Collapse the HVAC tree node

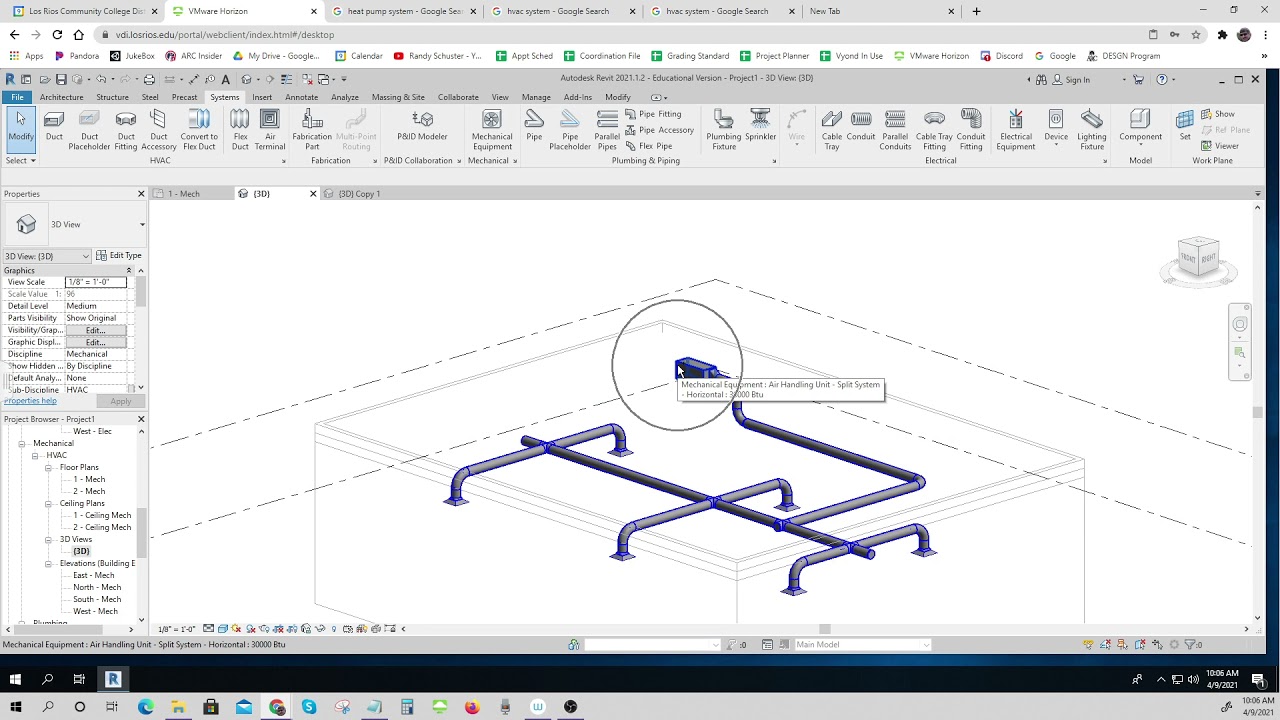[x=35, y=455]
